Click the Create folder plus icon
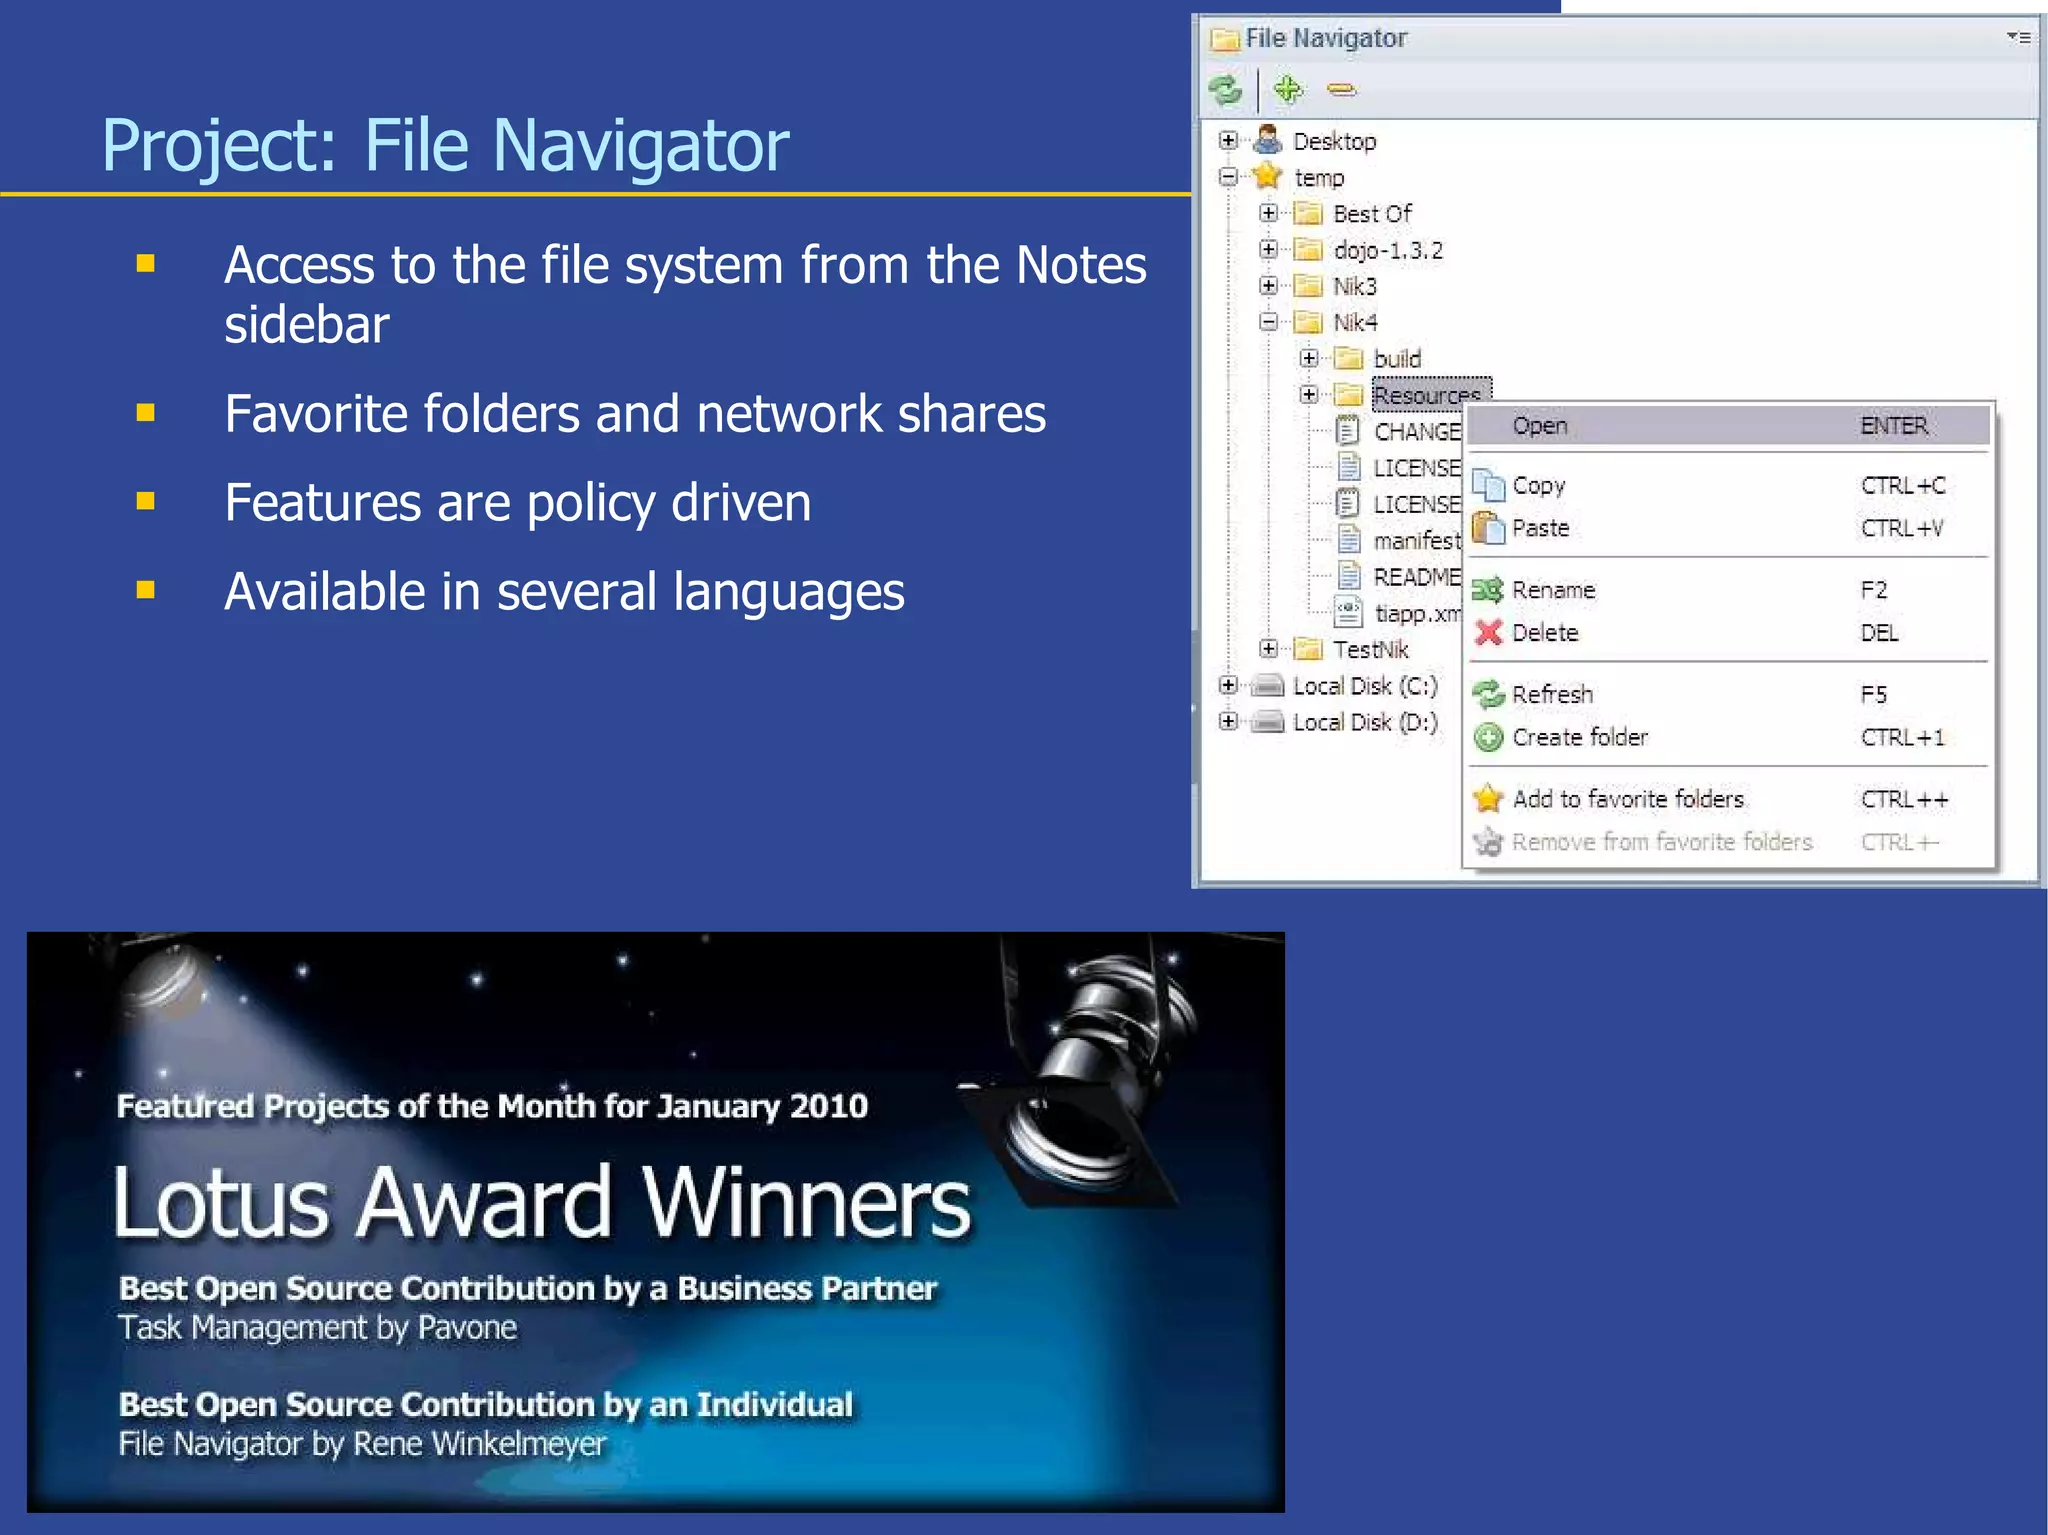Screen dimensions: 2048x1535 (x=1489, y=737)
